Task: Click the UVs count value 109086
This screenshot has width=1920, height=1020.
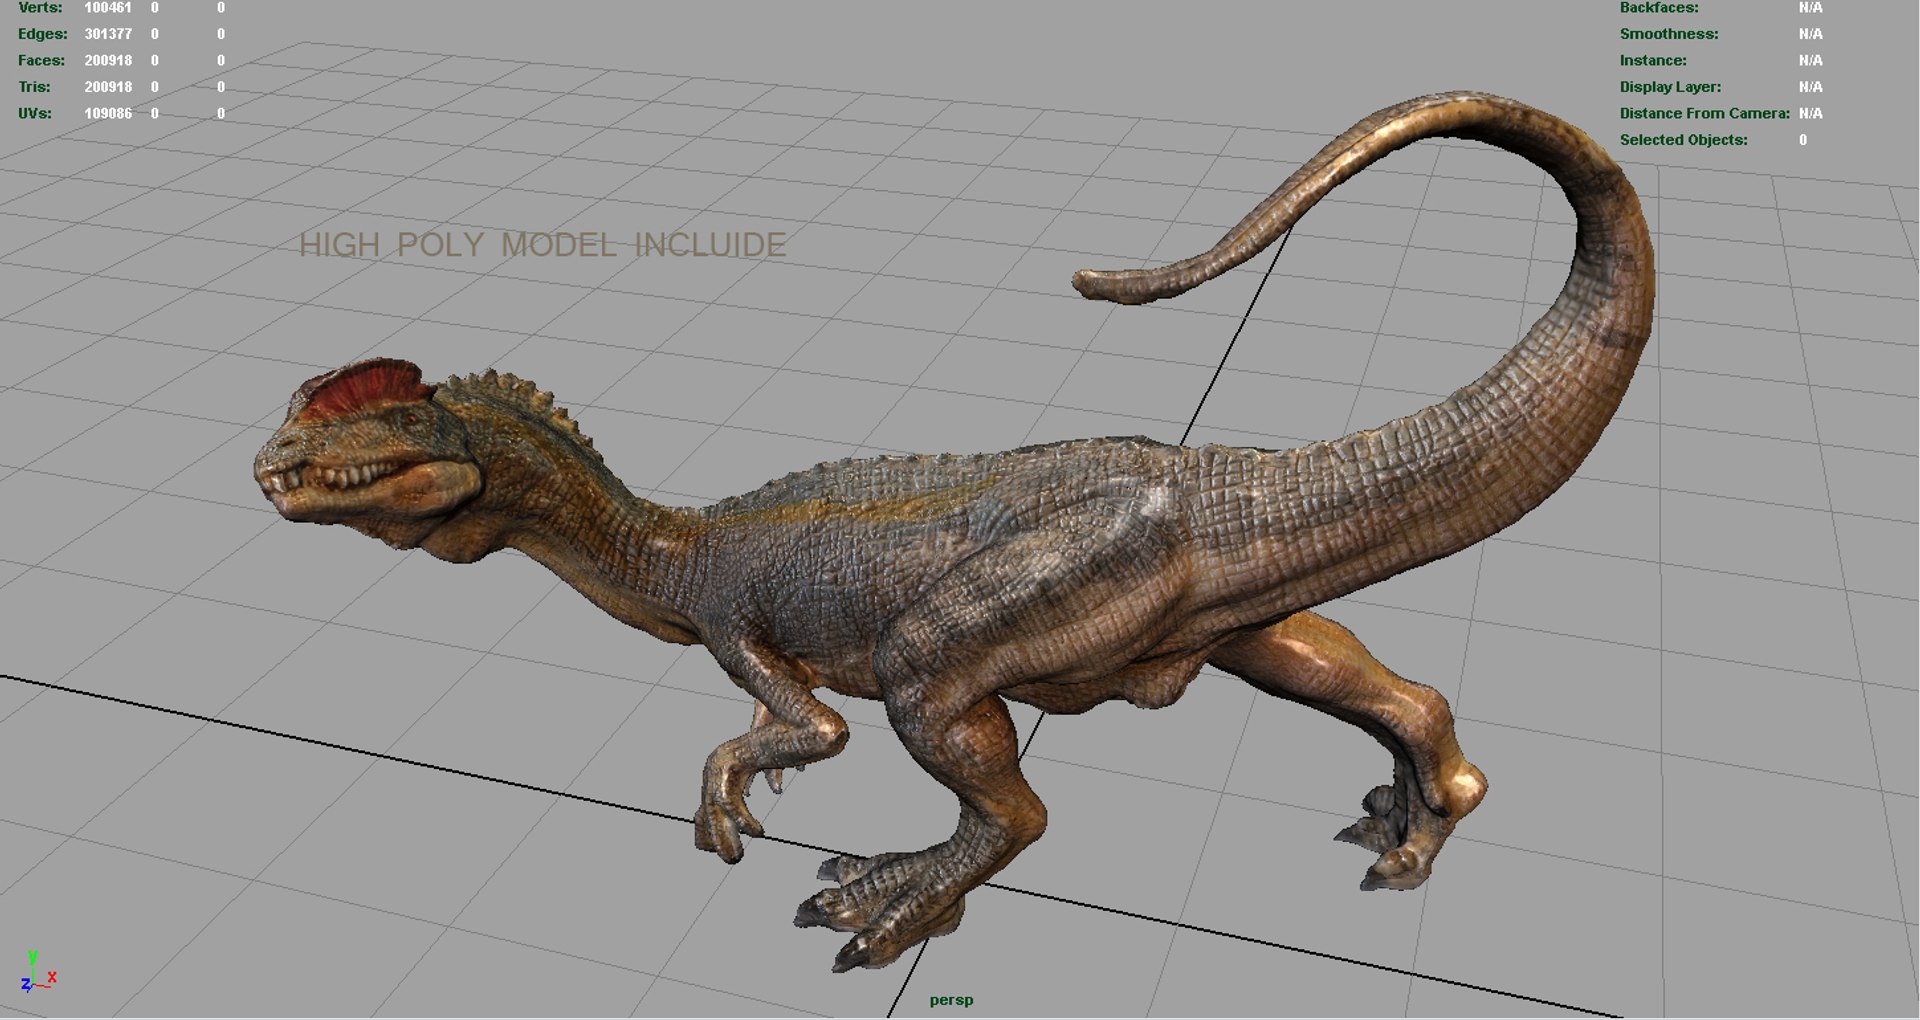Action: coord(108,113)
